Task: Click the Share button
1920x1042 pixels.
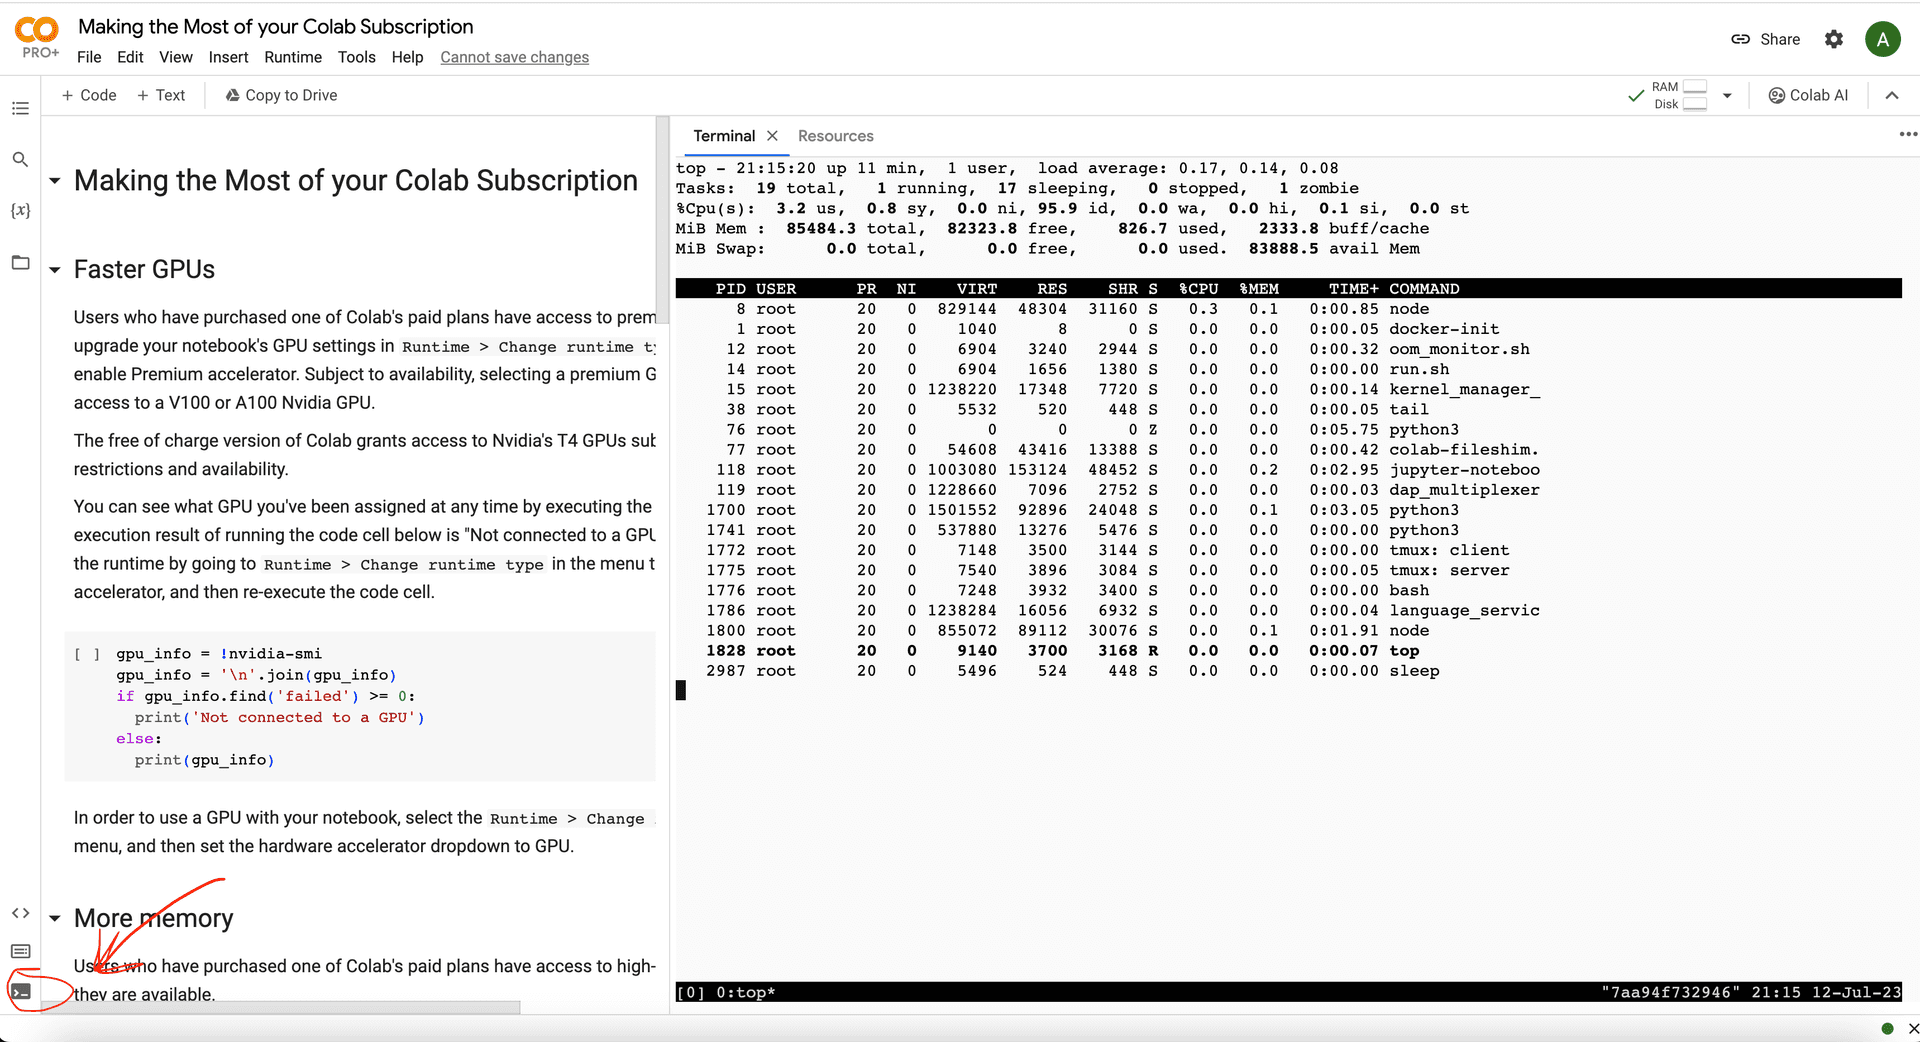Action: [1766, 39]
